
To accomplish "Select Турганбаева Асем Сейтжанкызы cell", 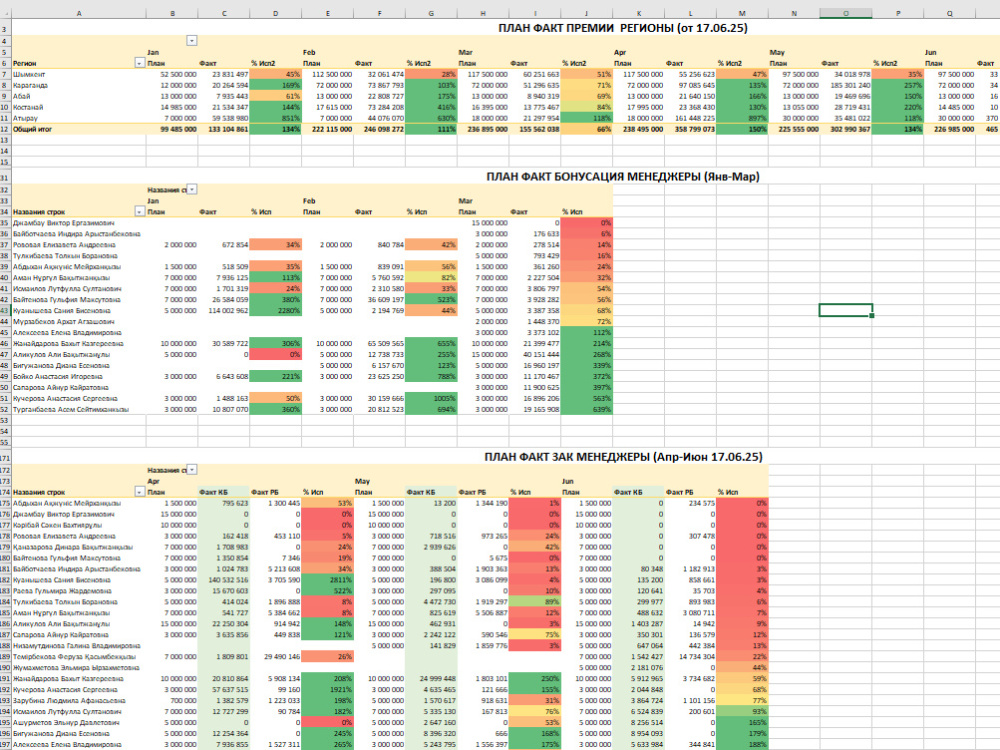I will pyautogui.click(x=79, y=409).
